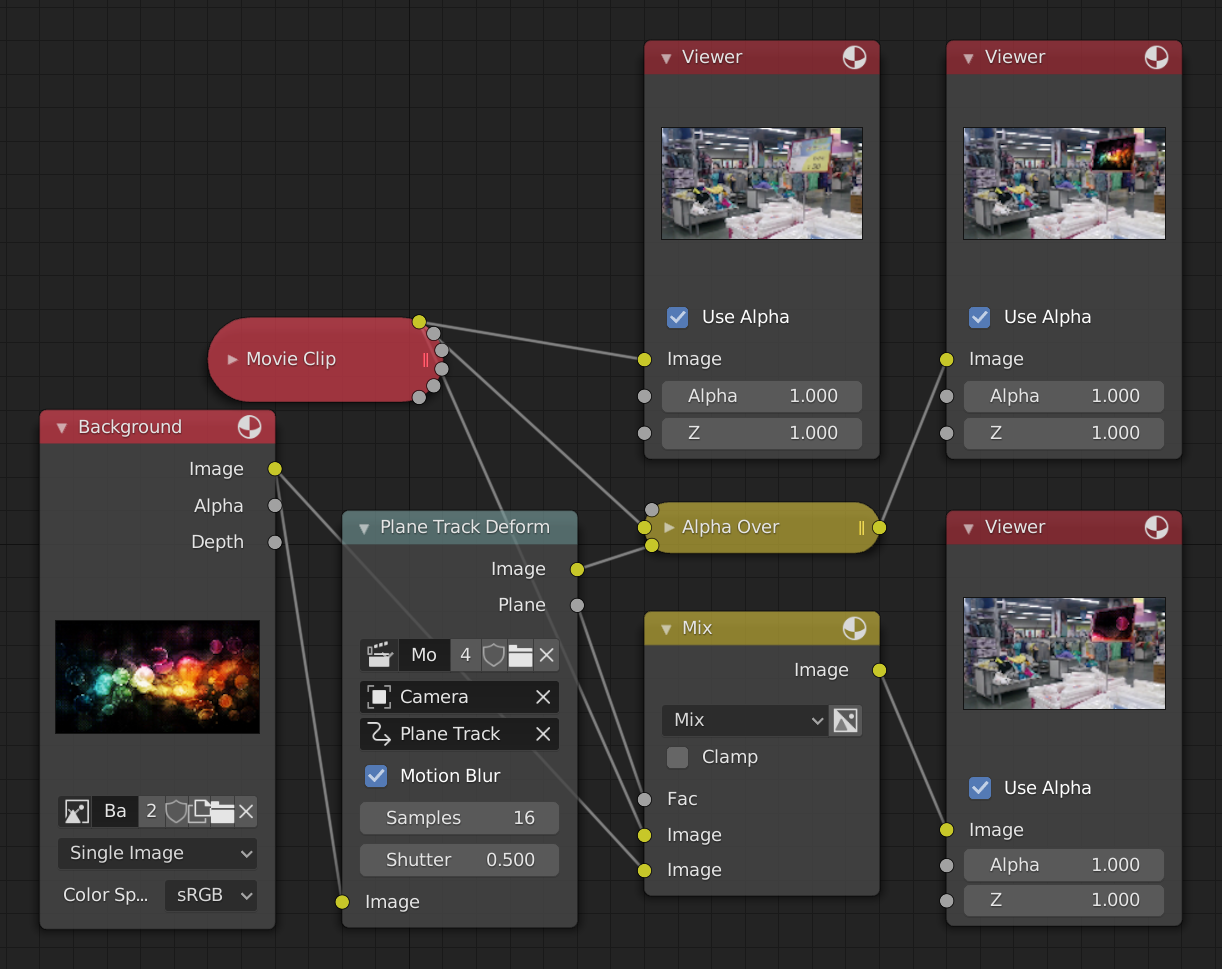Collapse the bottom-right Viewer node
The height and width of the screenshot is (969, 1222).
(x=968, y=528)
